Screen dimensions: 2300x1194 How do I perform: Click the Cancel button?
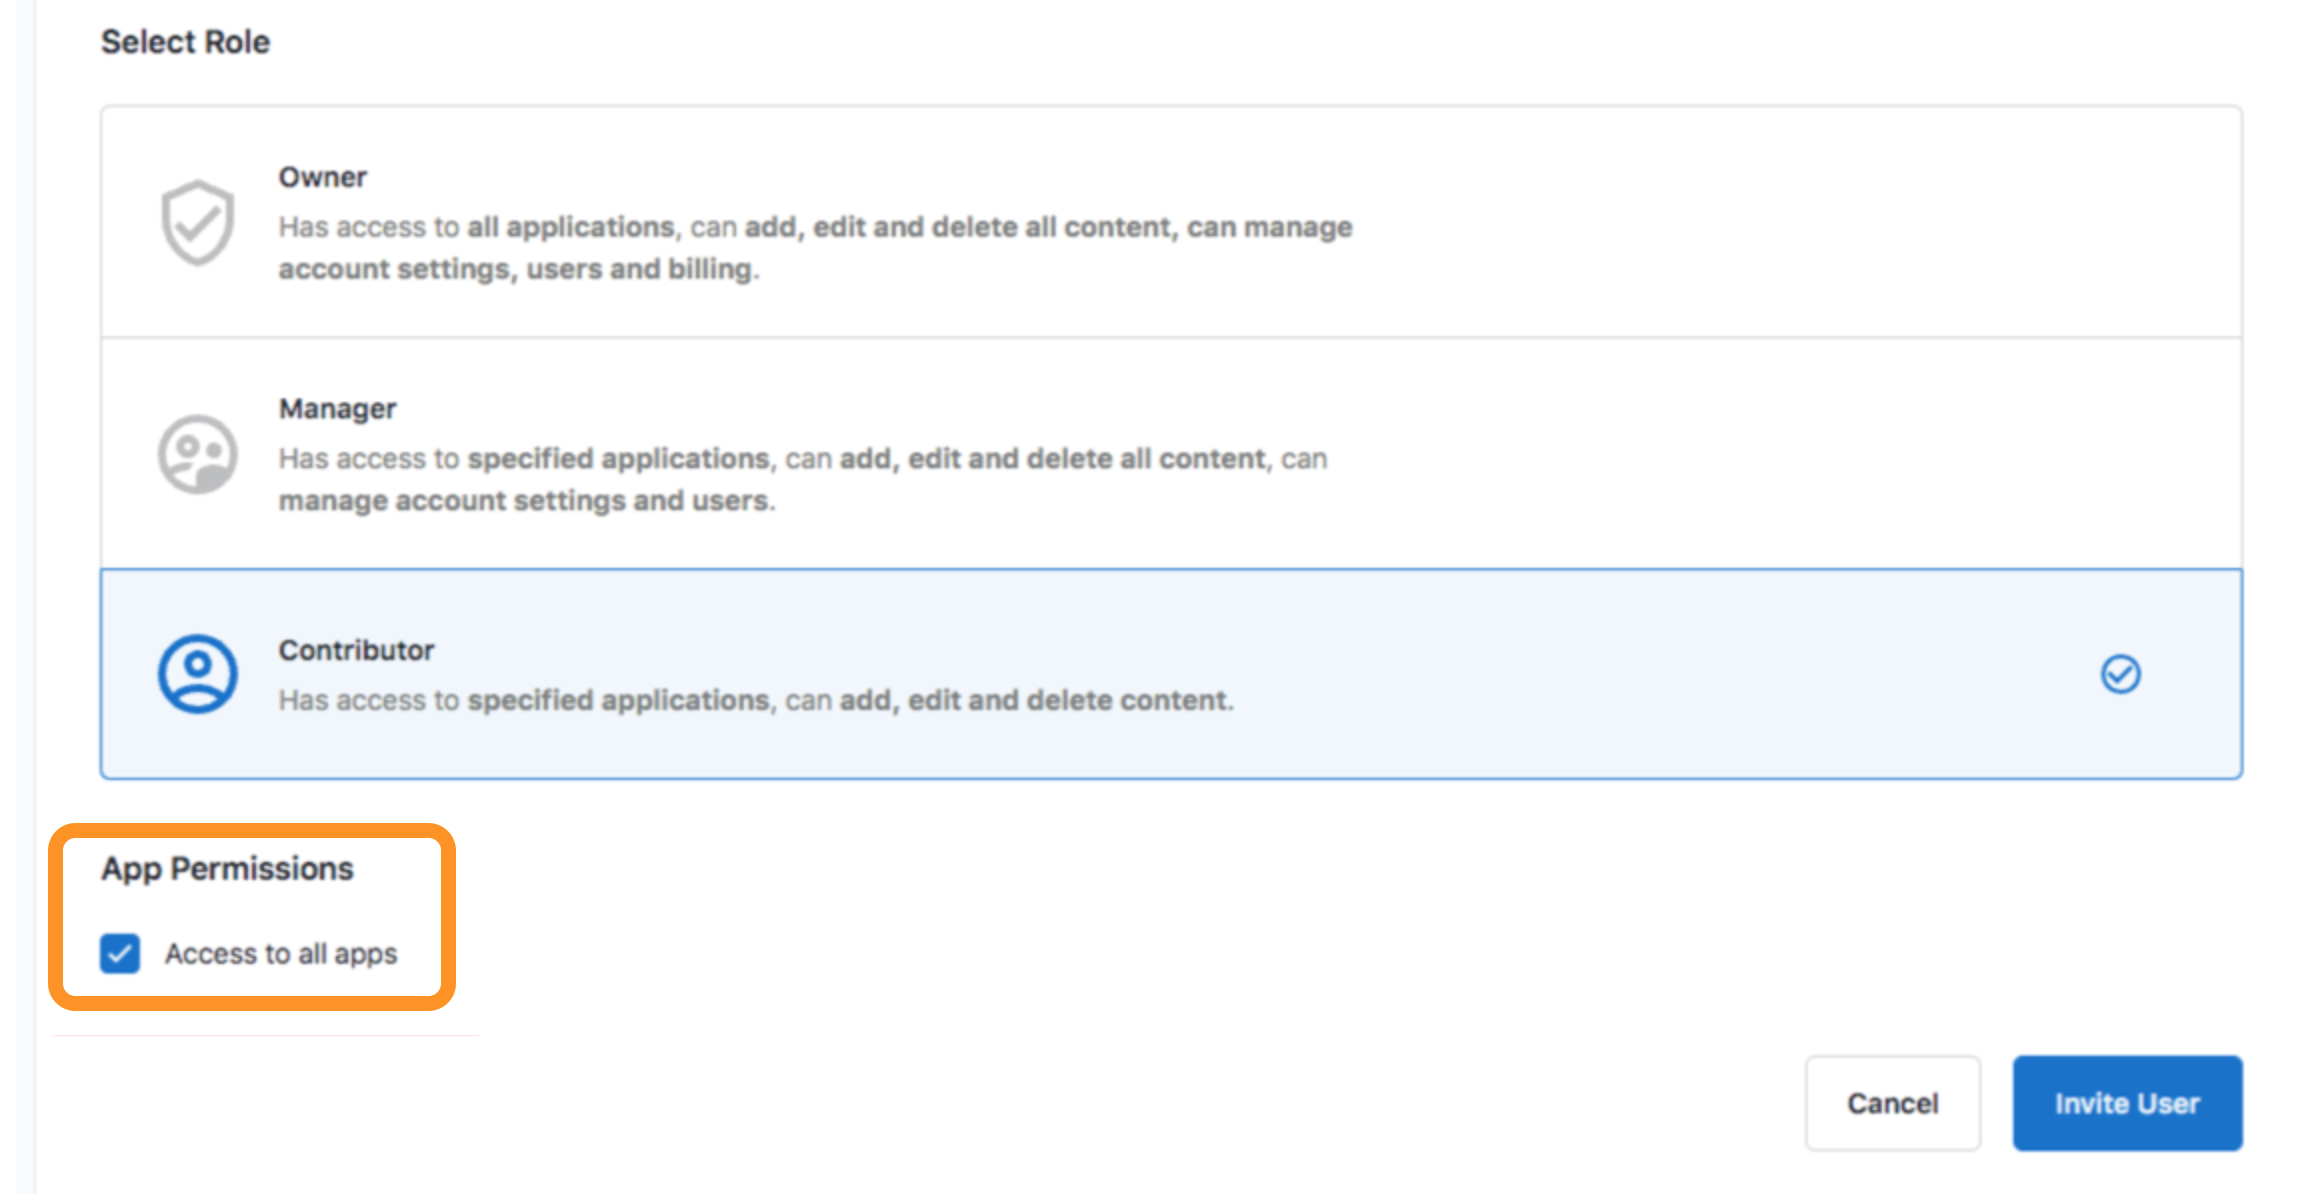(x=1892, y=1103)
